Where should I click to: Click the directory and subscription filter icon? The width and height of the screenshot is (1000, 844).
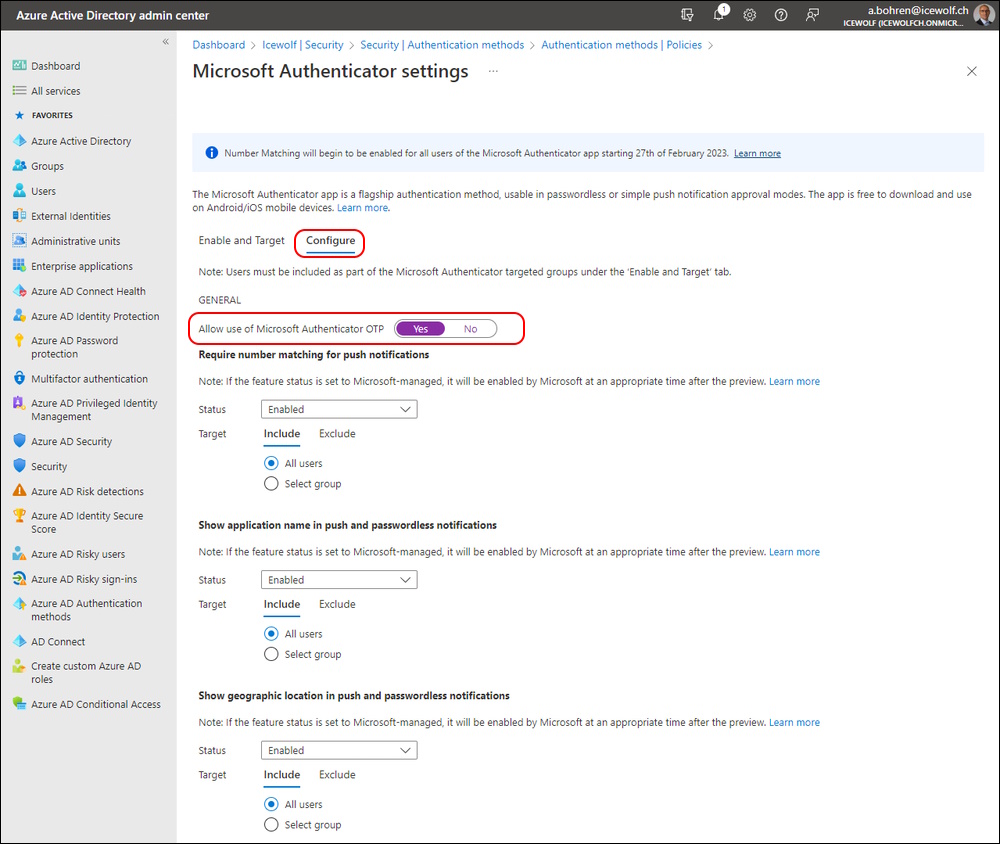pyautogui.click(x=687, y=15)
